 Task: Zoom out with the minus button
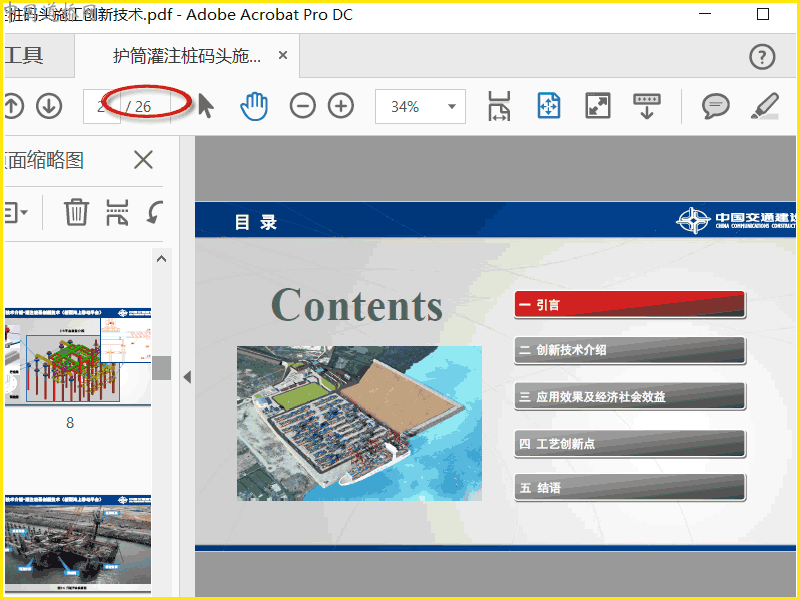(303, 106)
